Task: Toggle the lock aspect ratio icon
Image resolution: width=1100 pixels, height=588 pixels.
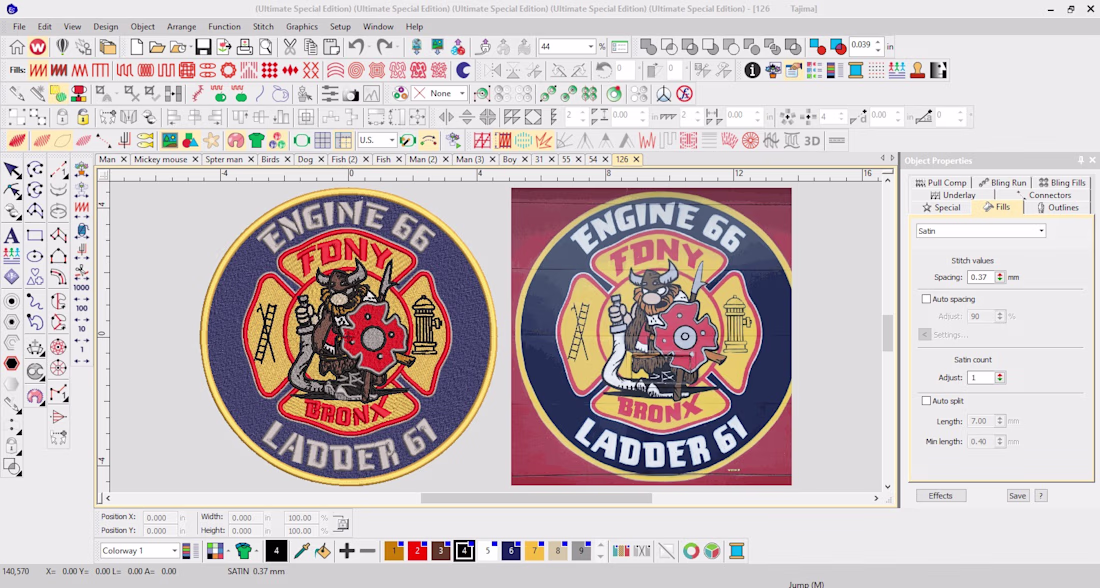Action: click(342, 523)
